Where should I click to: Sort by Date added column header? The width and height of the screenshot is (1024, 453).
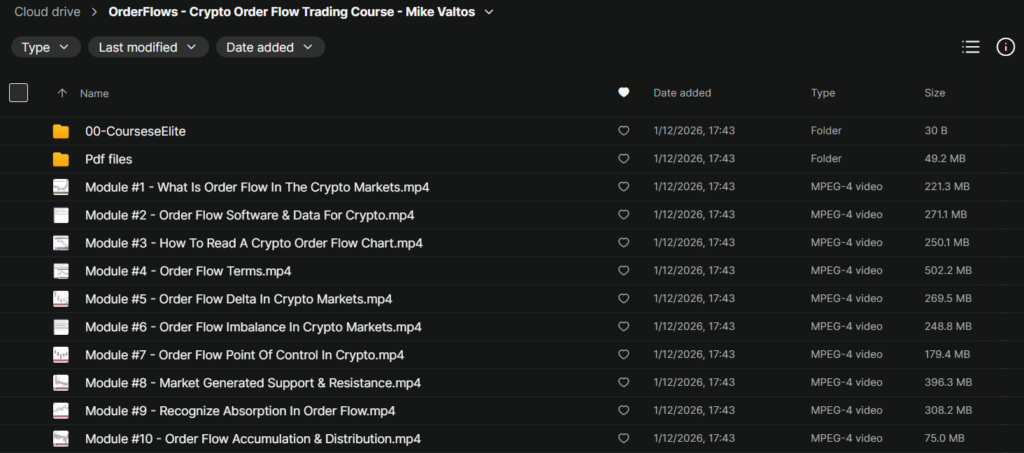coord(682,93)
